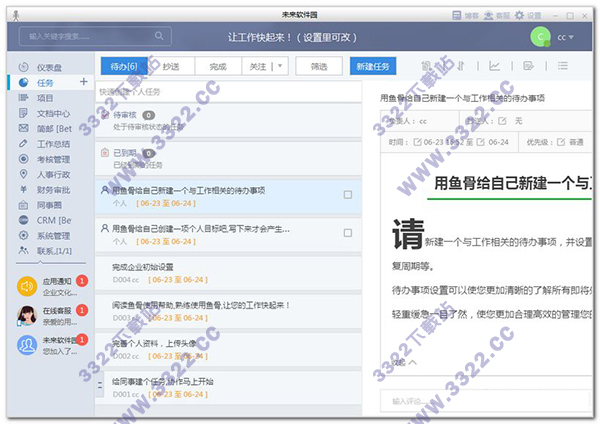Image resolution: width=600 pixels, height=424 pixels.
Task: Open 财务审批 in the sidebar
Action: [54, 189]
